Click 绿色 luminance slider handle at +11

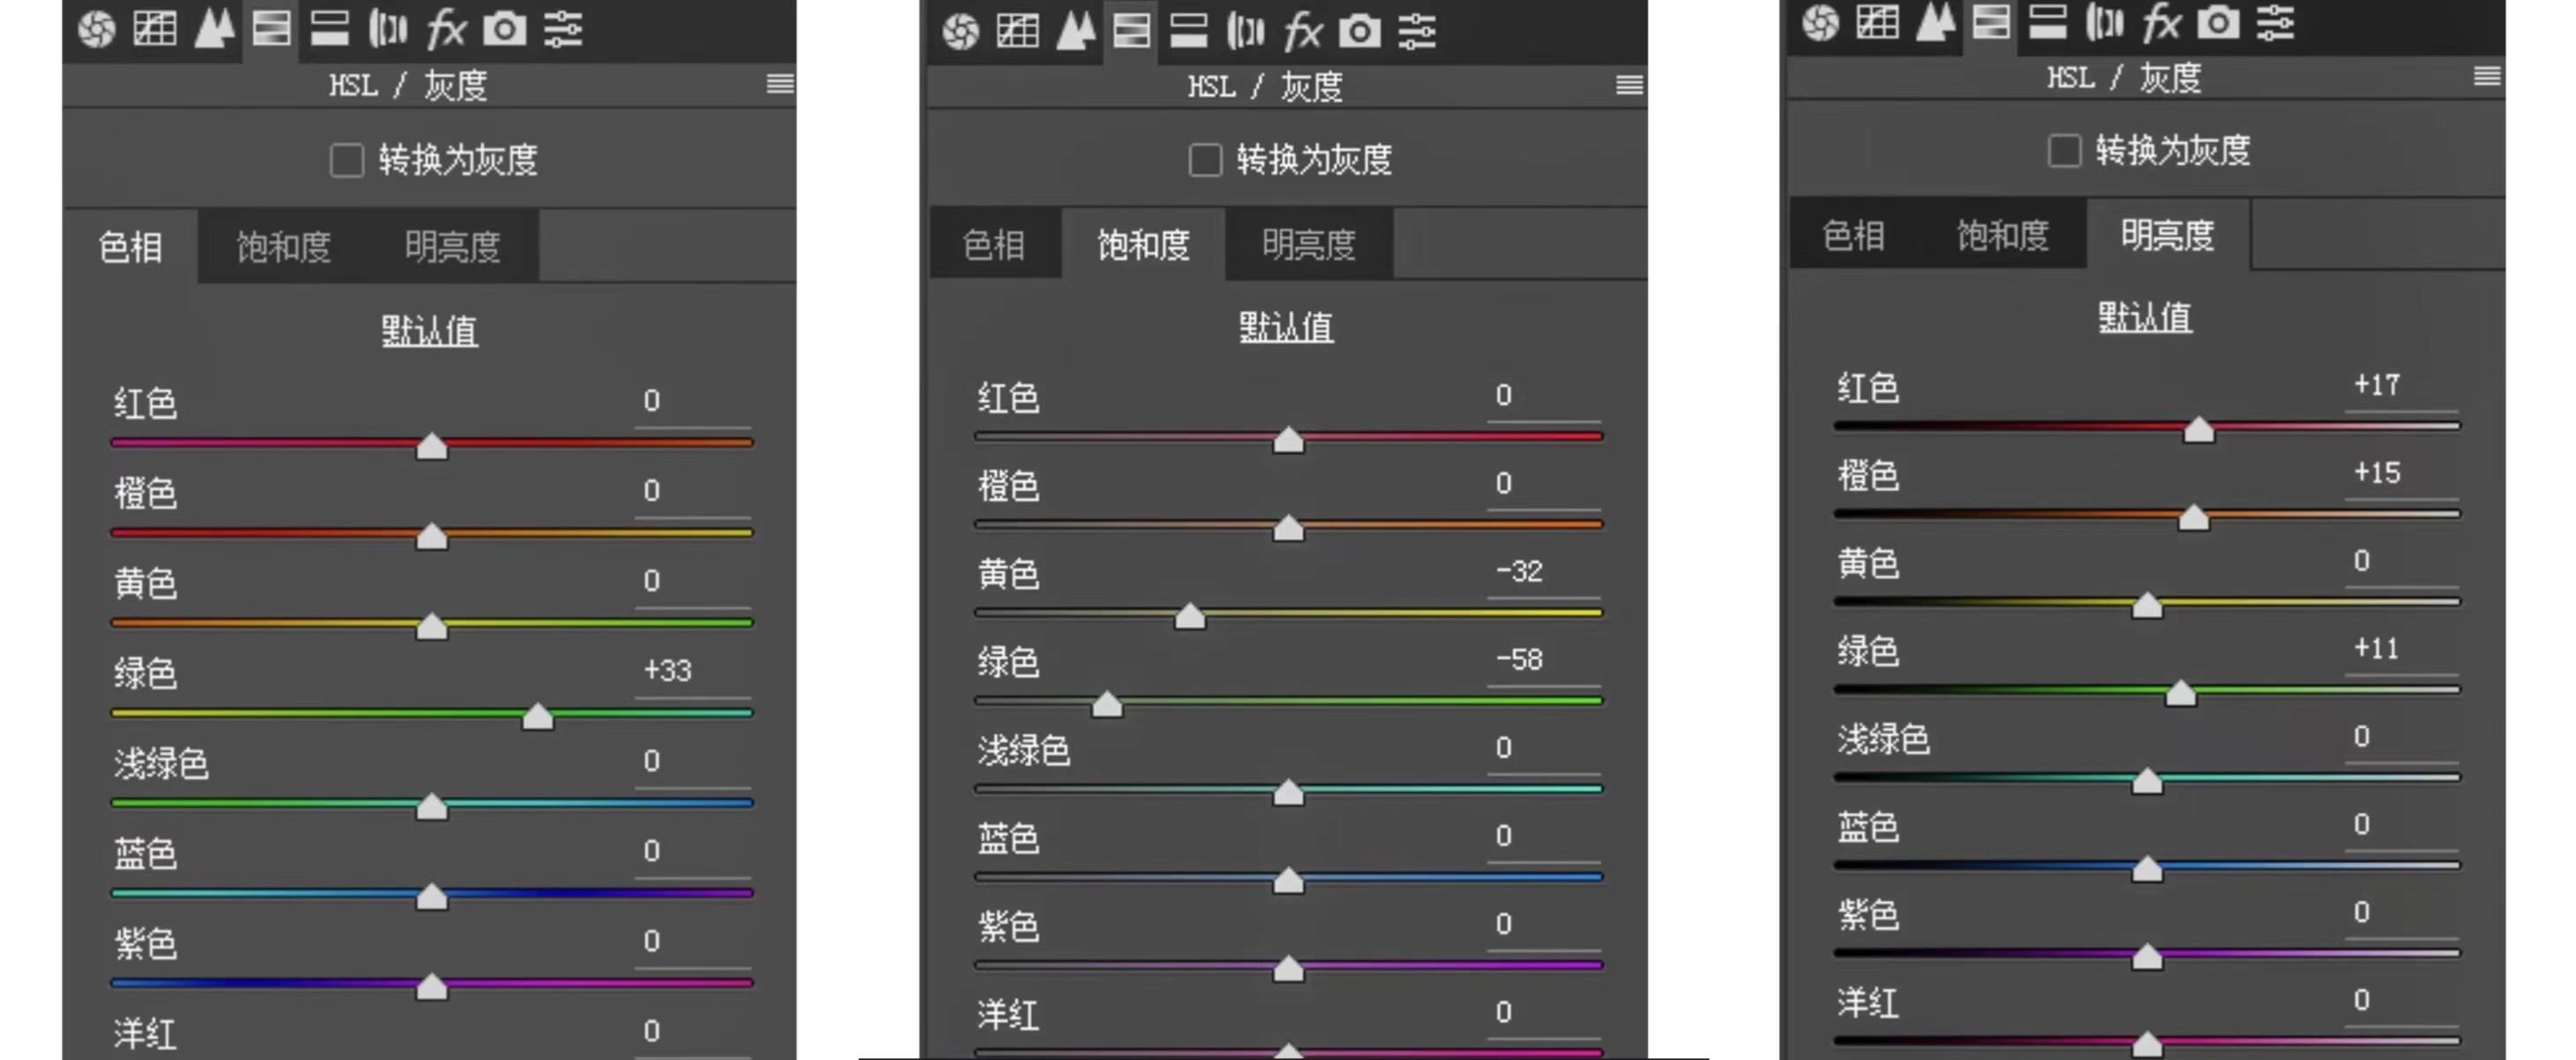(2181, 693)
